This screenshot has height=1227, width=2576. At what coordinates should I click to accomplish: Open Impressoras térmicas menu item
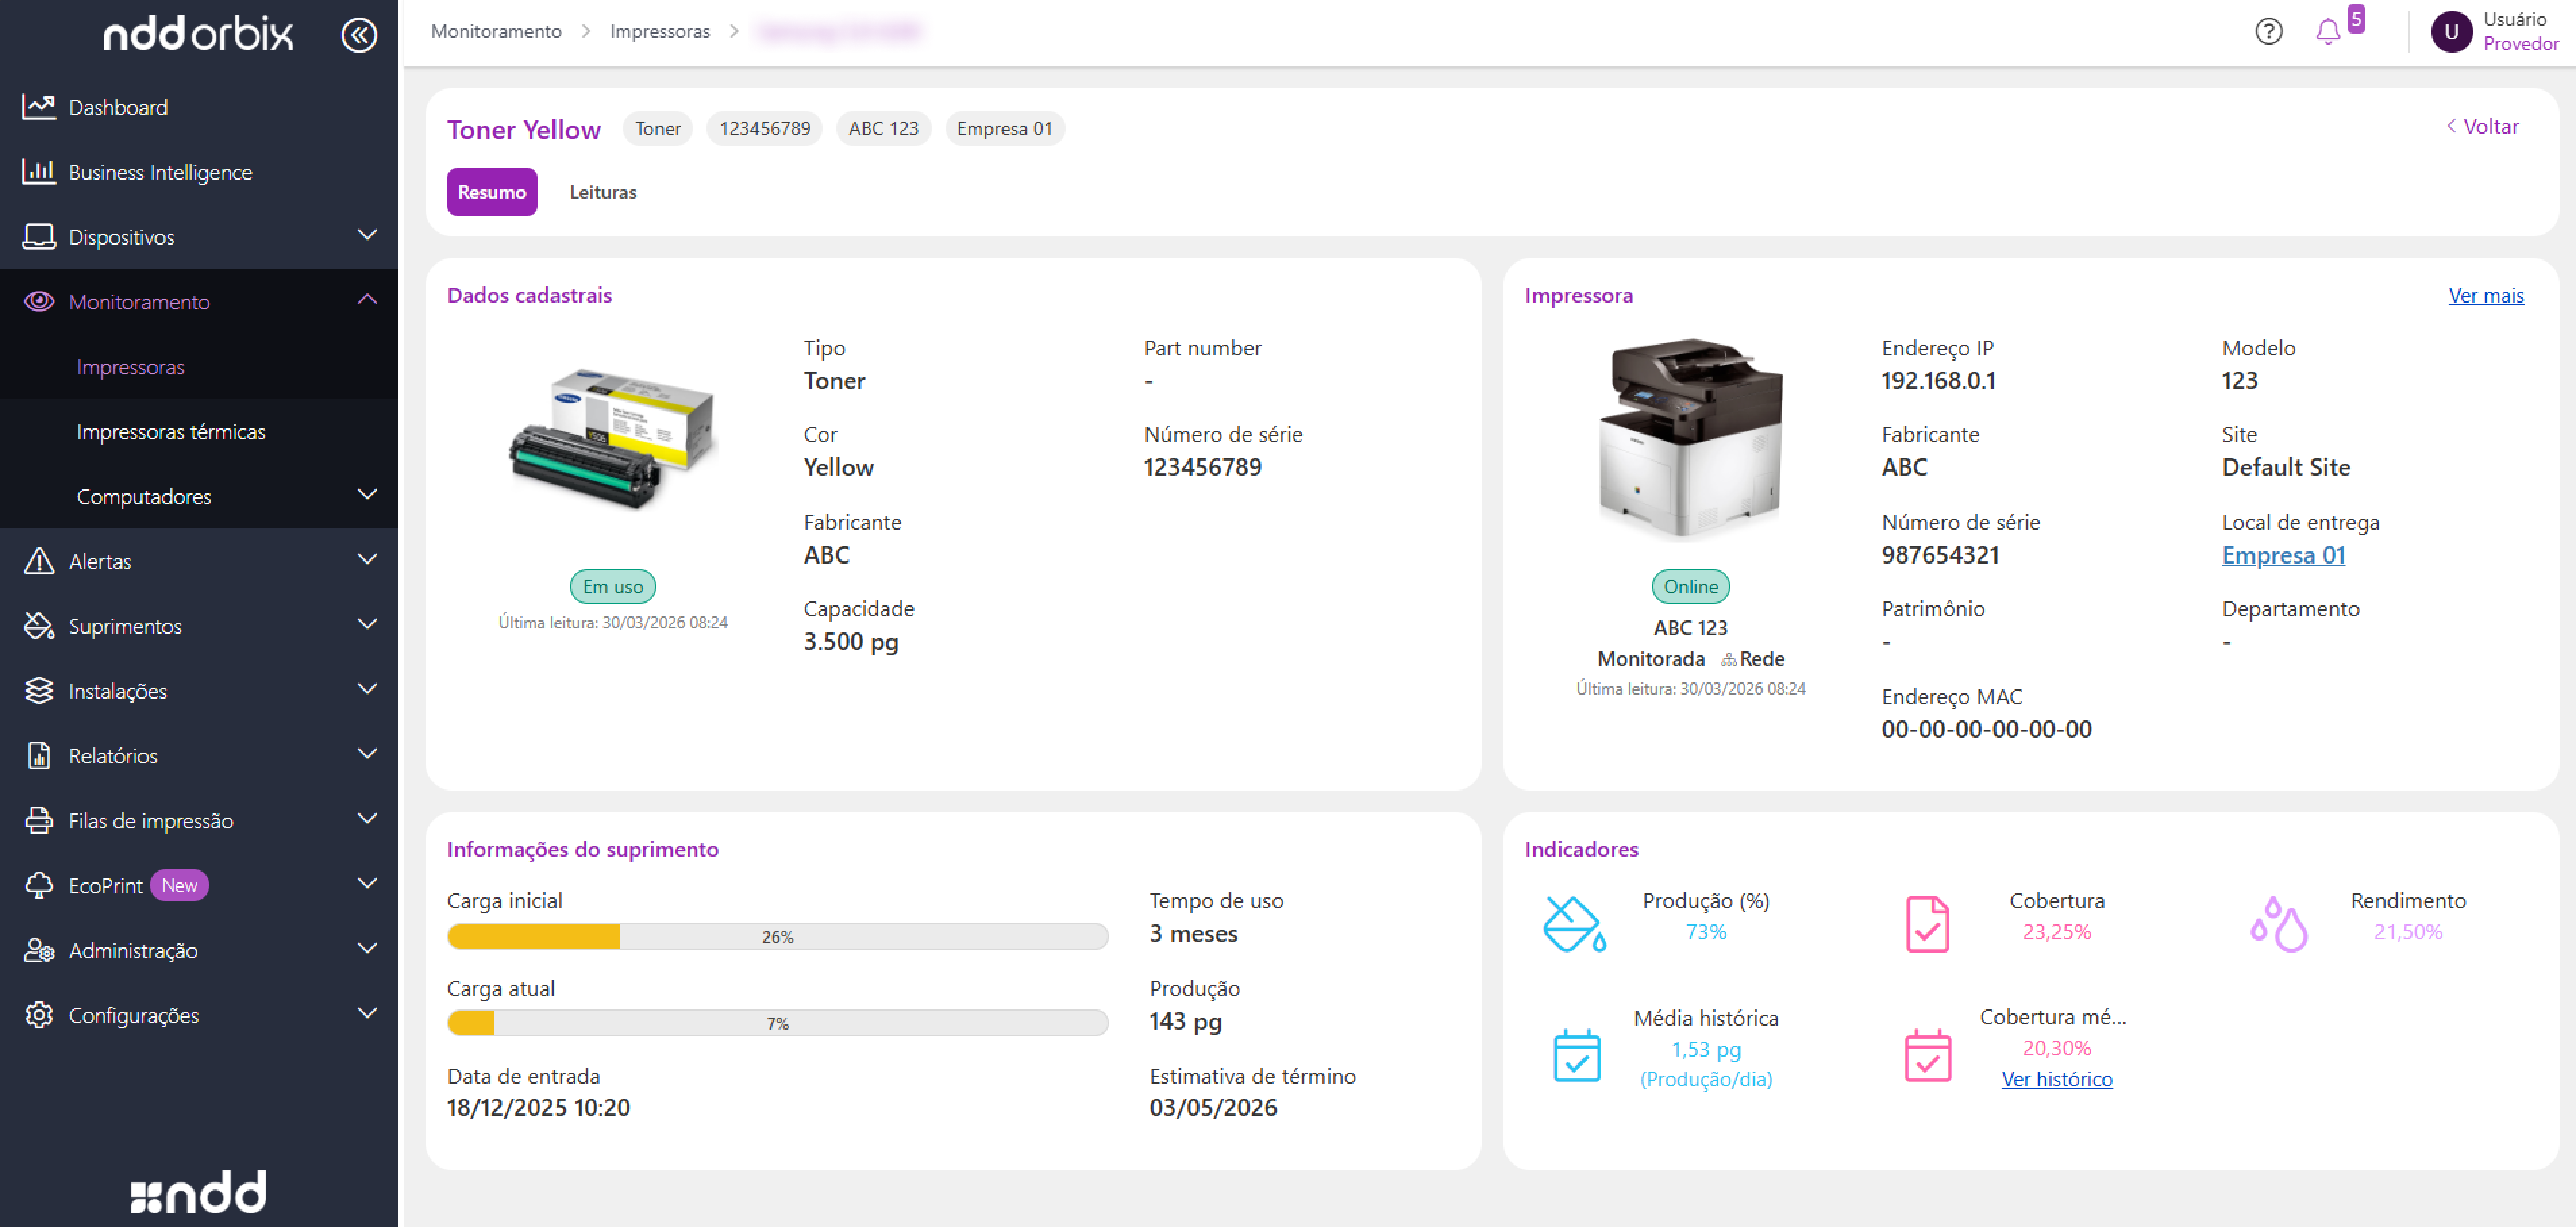tap(171, 432)
